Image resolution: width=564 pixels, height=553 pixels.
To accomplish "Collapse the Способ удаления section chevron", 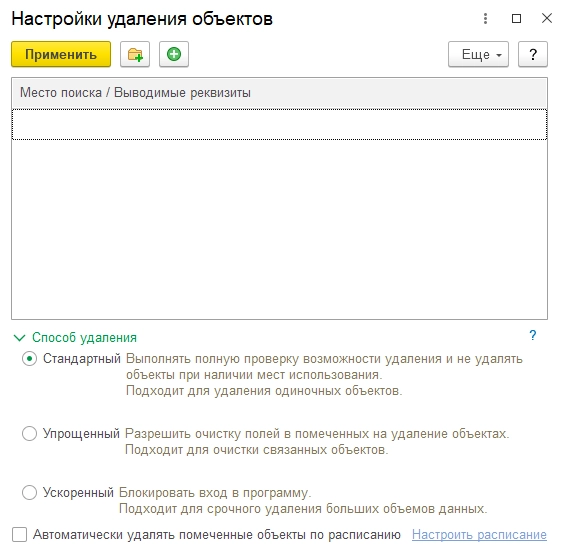I will [x=19, y=338].
